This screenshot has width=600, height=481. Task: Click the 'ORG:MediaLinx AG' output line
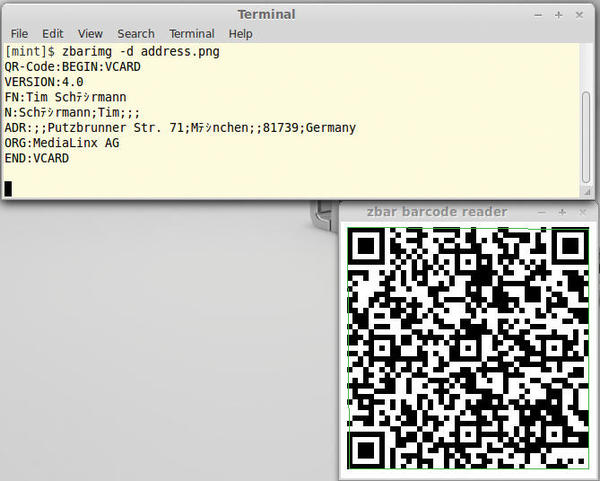(x=62, y=143)
